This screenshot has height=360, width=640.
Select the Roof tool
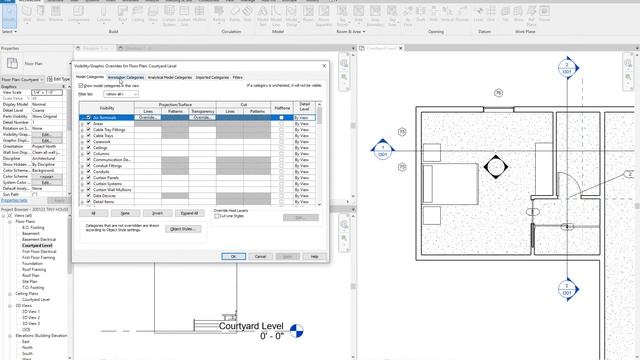tap(122, 14)
